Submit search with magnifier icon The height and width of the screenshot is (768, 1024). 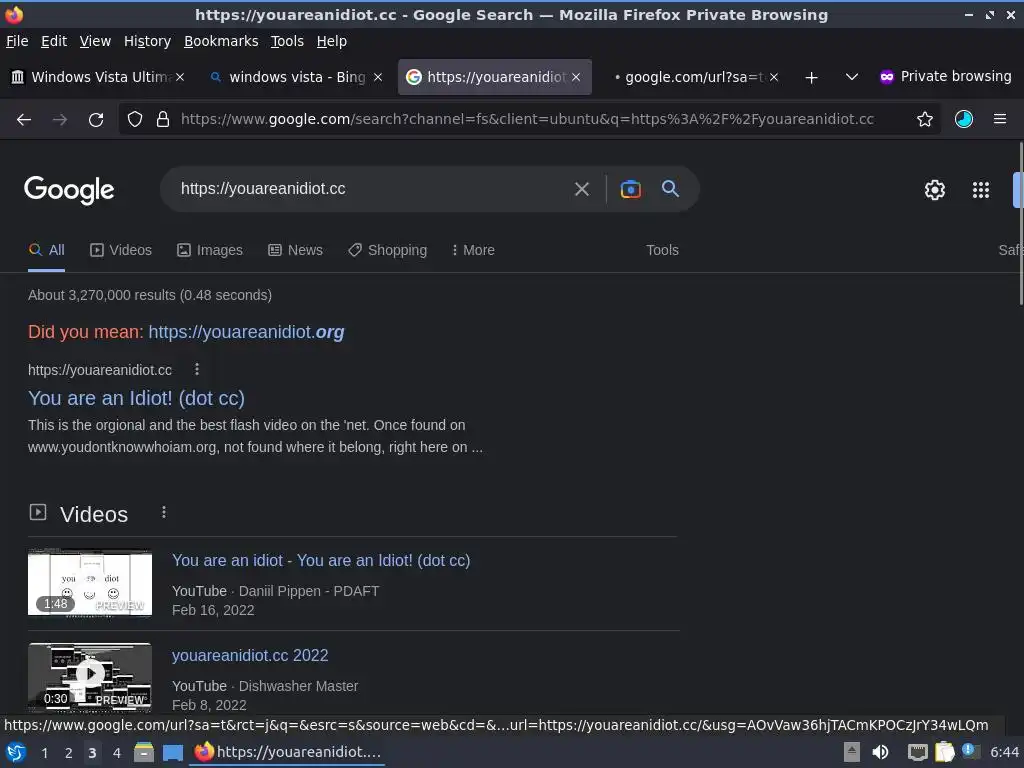point(670,189)
